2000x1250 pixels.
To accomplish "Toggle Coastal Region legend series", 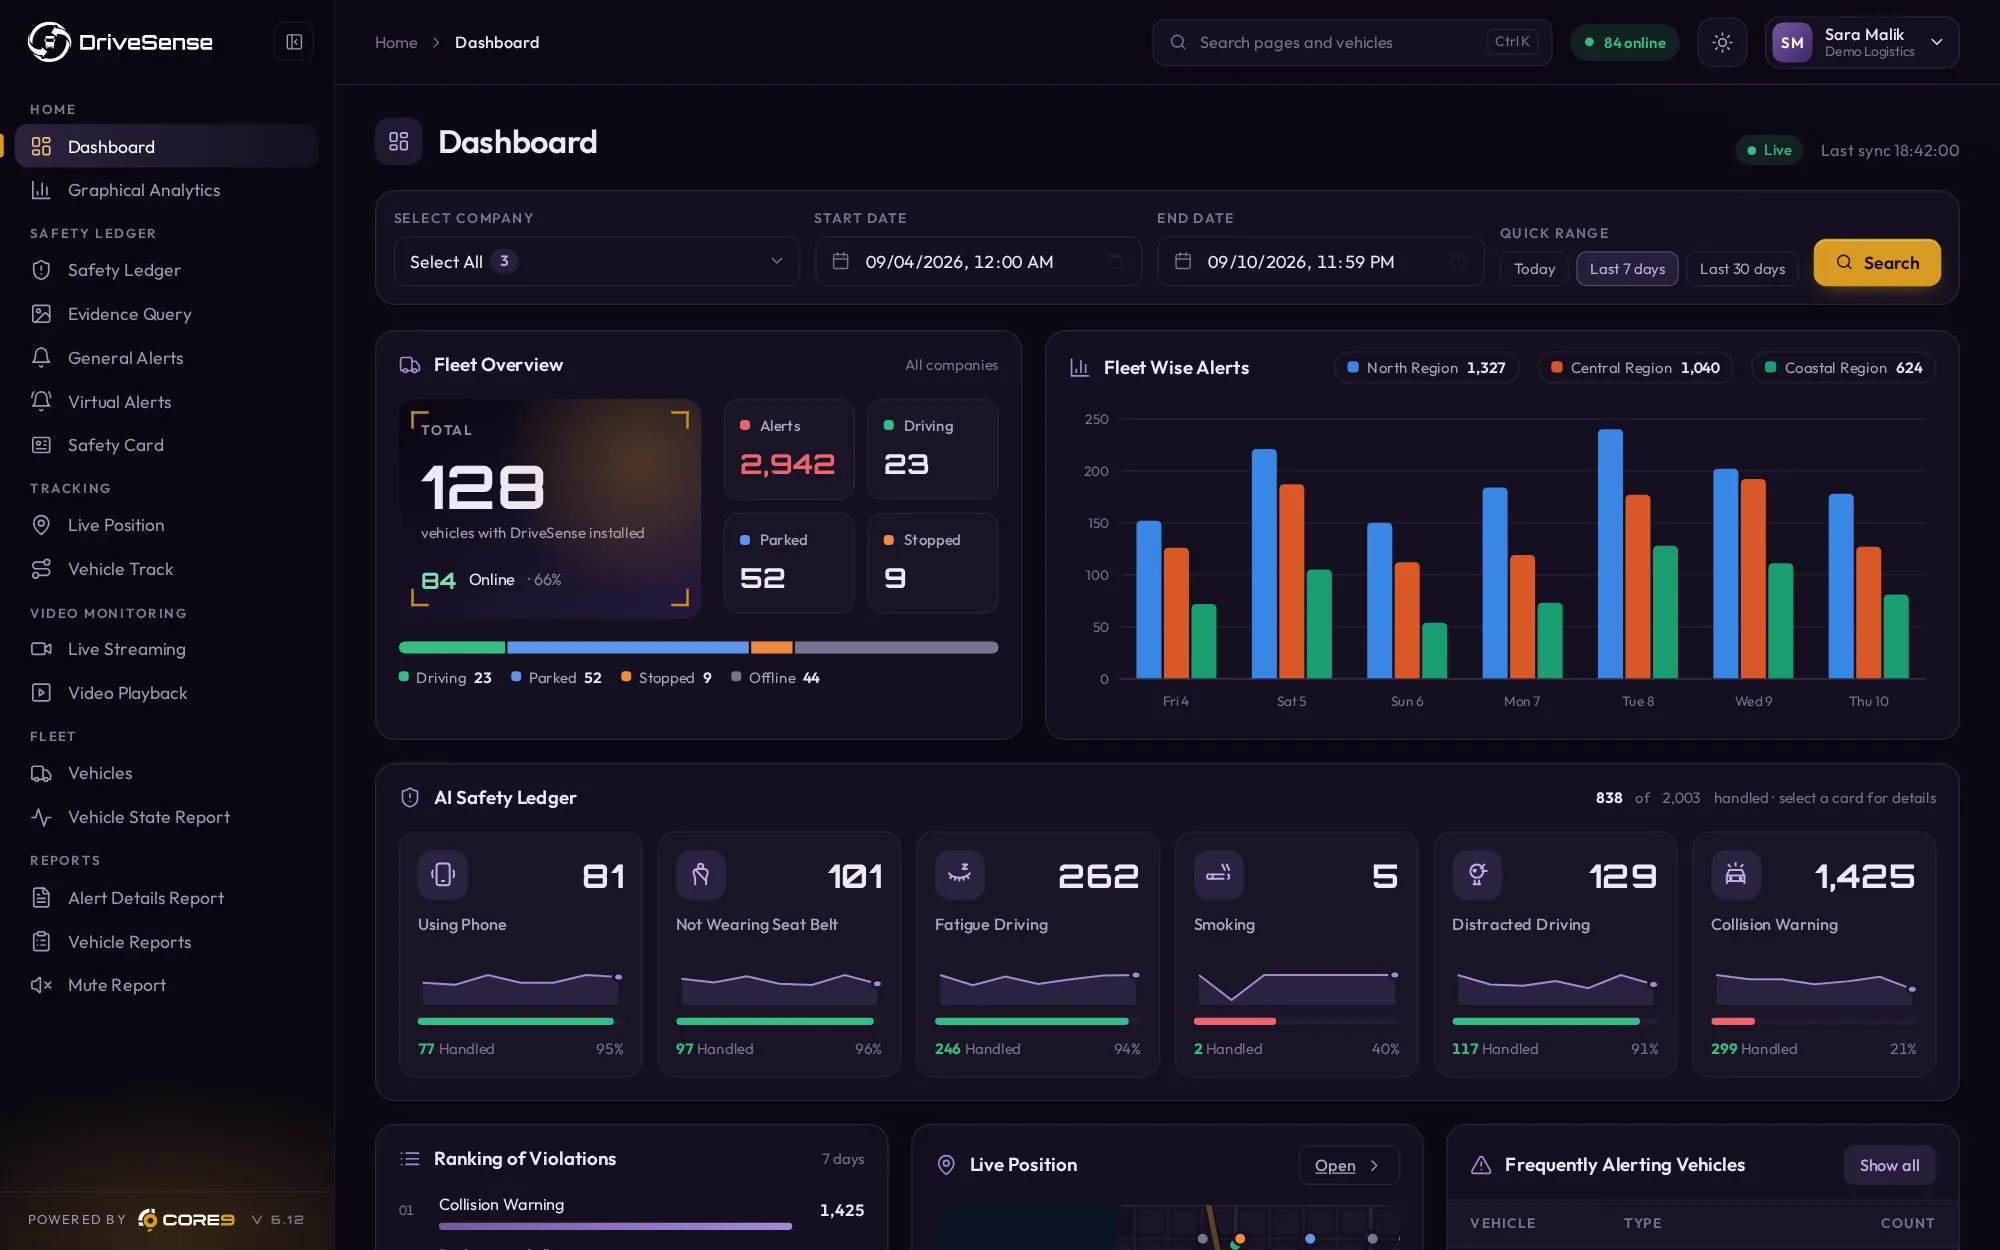I will [1843, 367].
